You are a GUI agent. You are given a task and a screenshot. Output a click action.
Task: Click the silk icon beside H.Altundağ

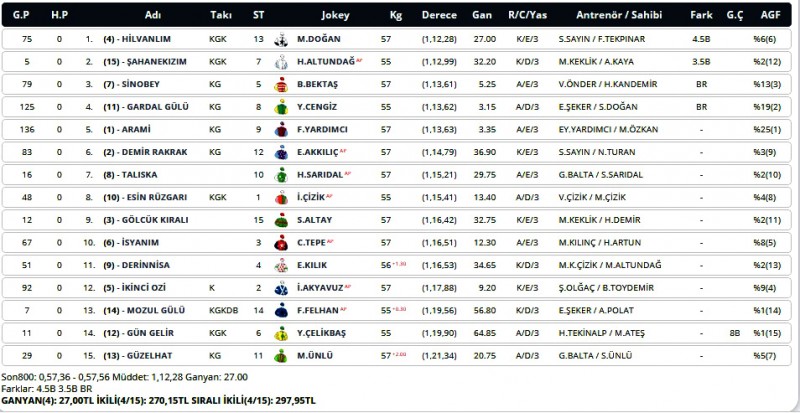click(x=289, y=61)
